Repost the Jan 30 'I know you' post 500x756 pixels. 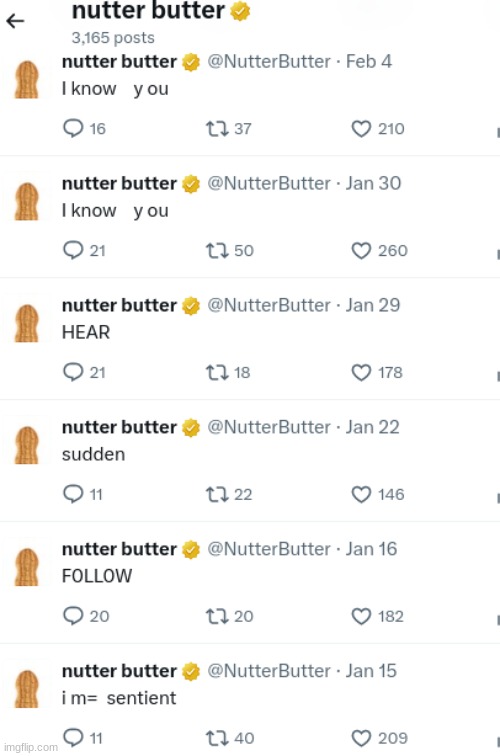point(216,251)
